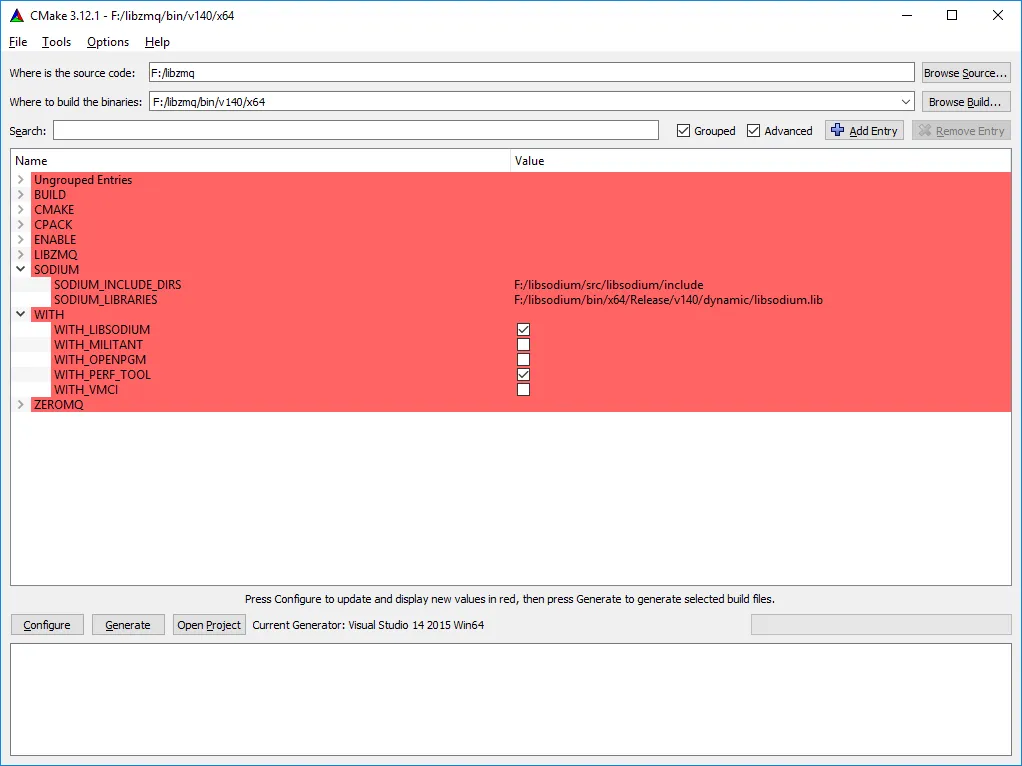1022x766 pixels.
Task: Select the WITH_VMCI entry name
Action: click(x=86, y=389)
